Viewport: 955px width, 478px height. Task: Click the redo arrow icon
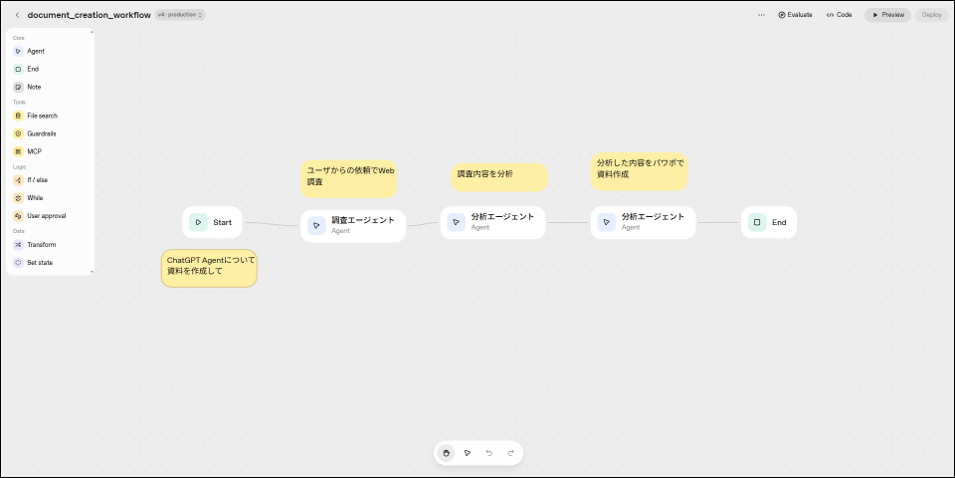point(510,453)
